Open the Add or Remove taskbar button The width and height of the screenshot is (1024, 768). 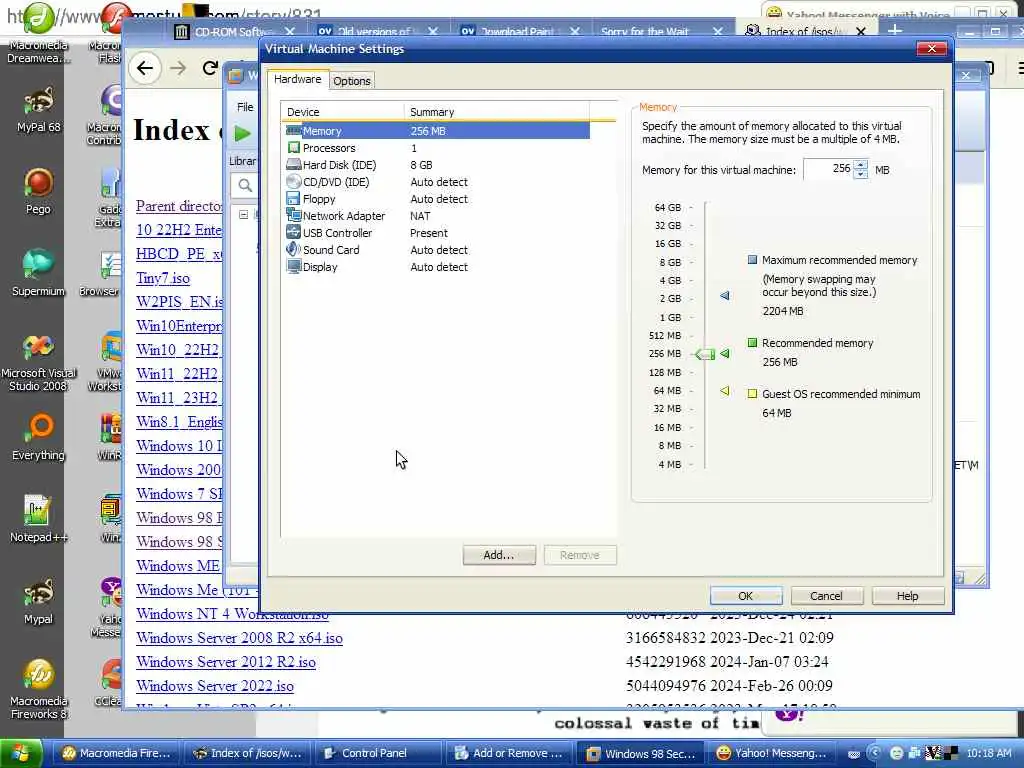click(509, 753)
